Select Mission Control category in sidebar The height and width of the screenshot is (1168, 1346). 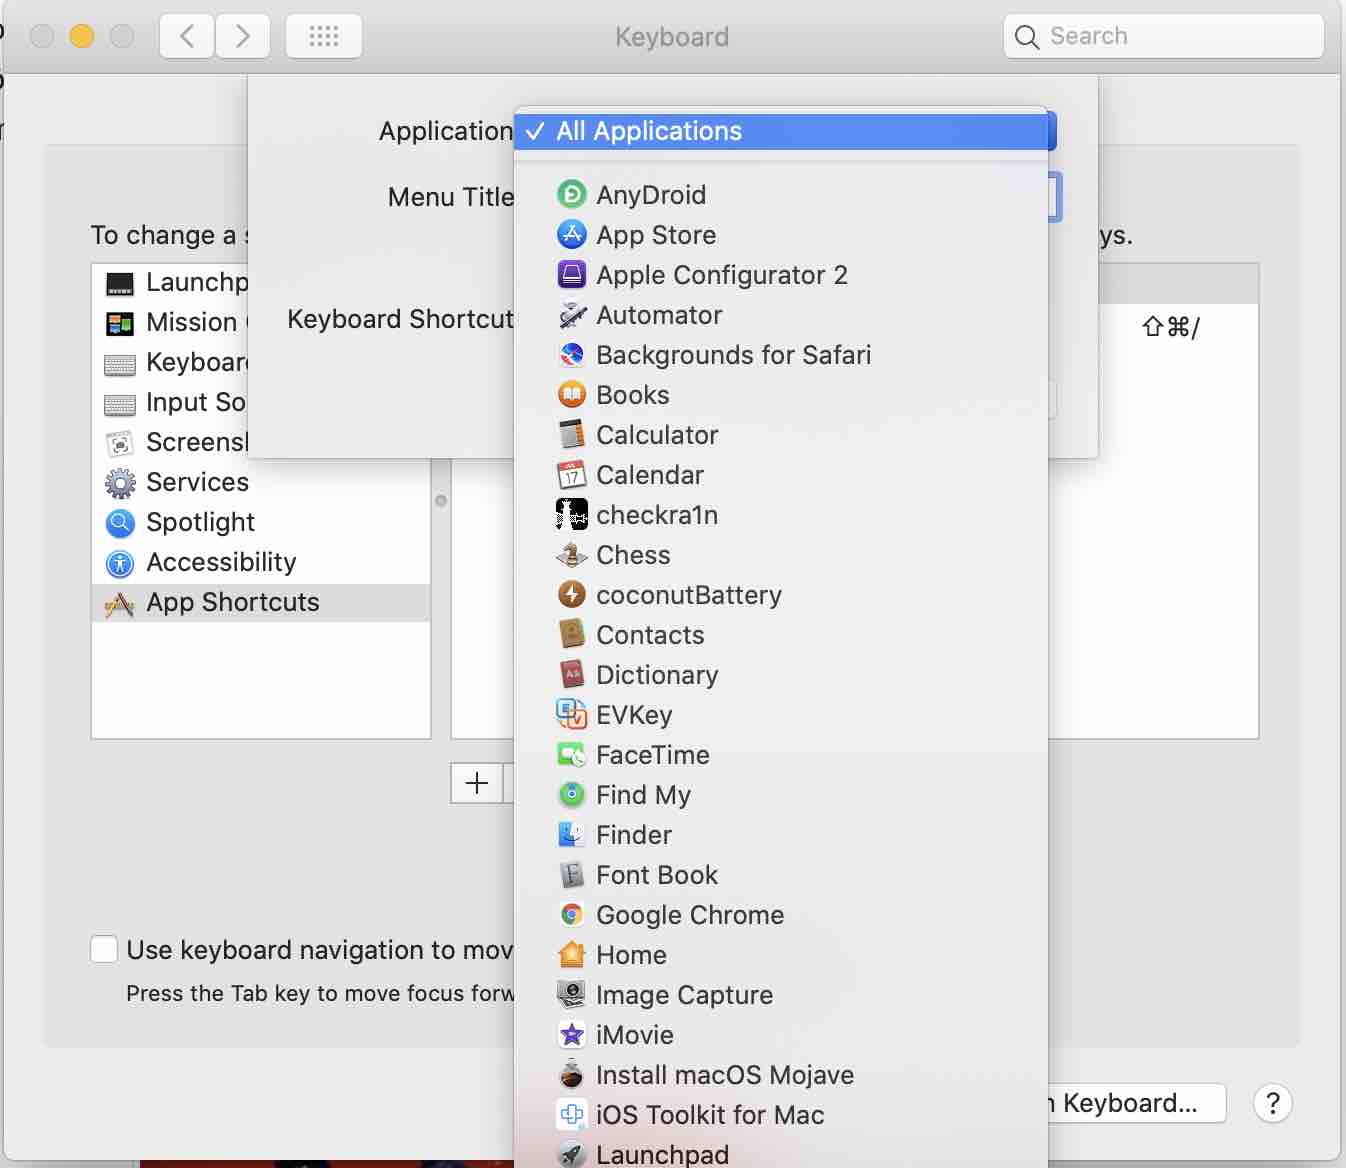[x=170, y=322]
